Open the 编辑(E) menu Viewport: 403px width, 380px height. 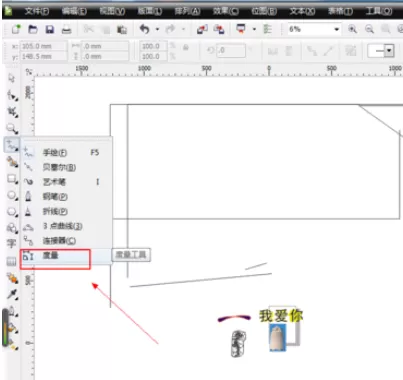(74, 11)
